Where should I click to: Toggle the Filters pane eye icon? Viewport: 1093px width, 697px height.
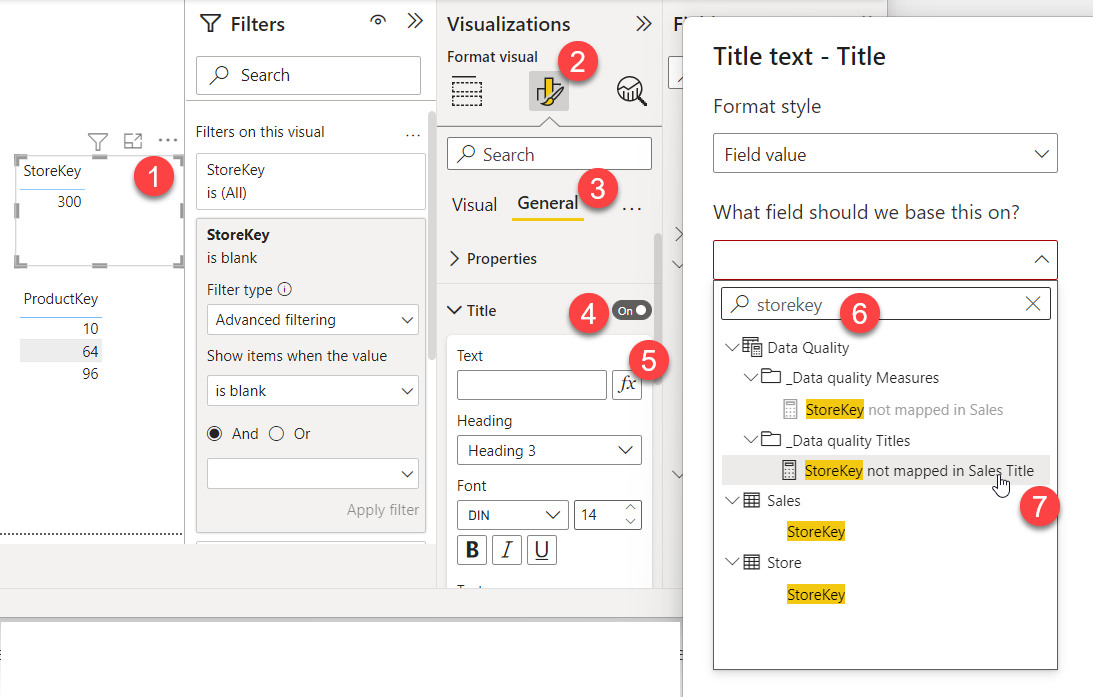[378, 22]
